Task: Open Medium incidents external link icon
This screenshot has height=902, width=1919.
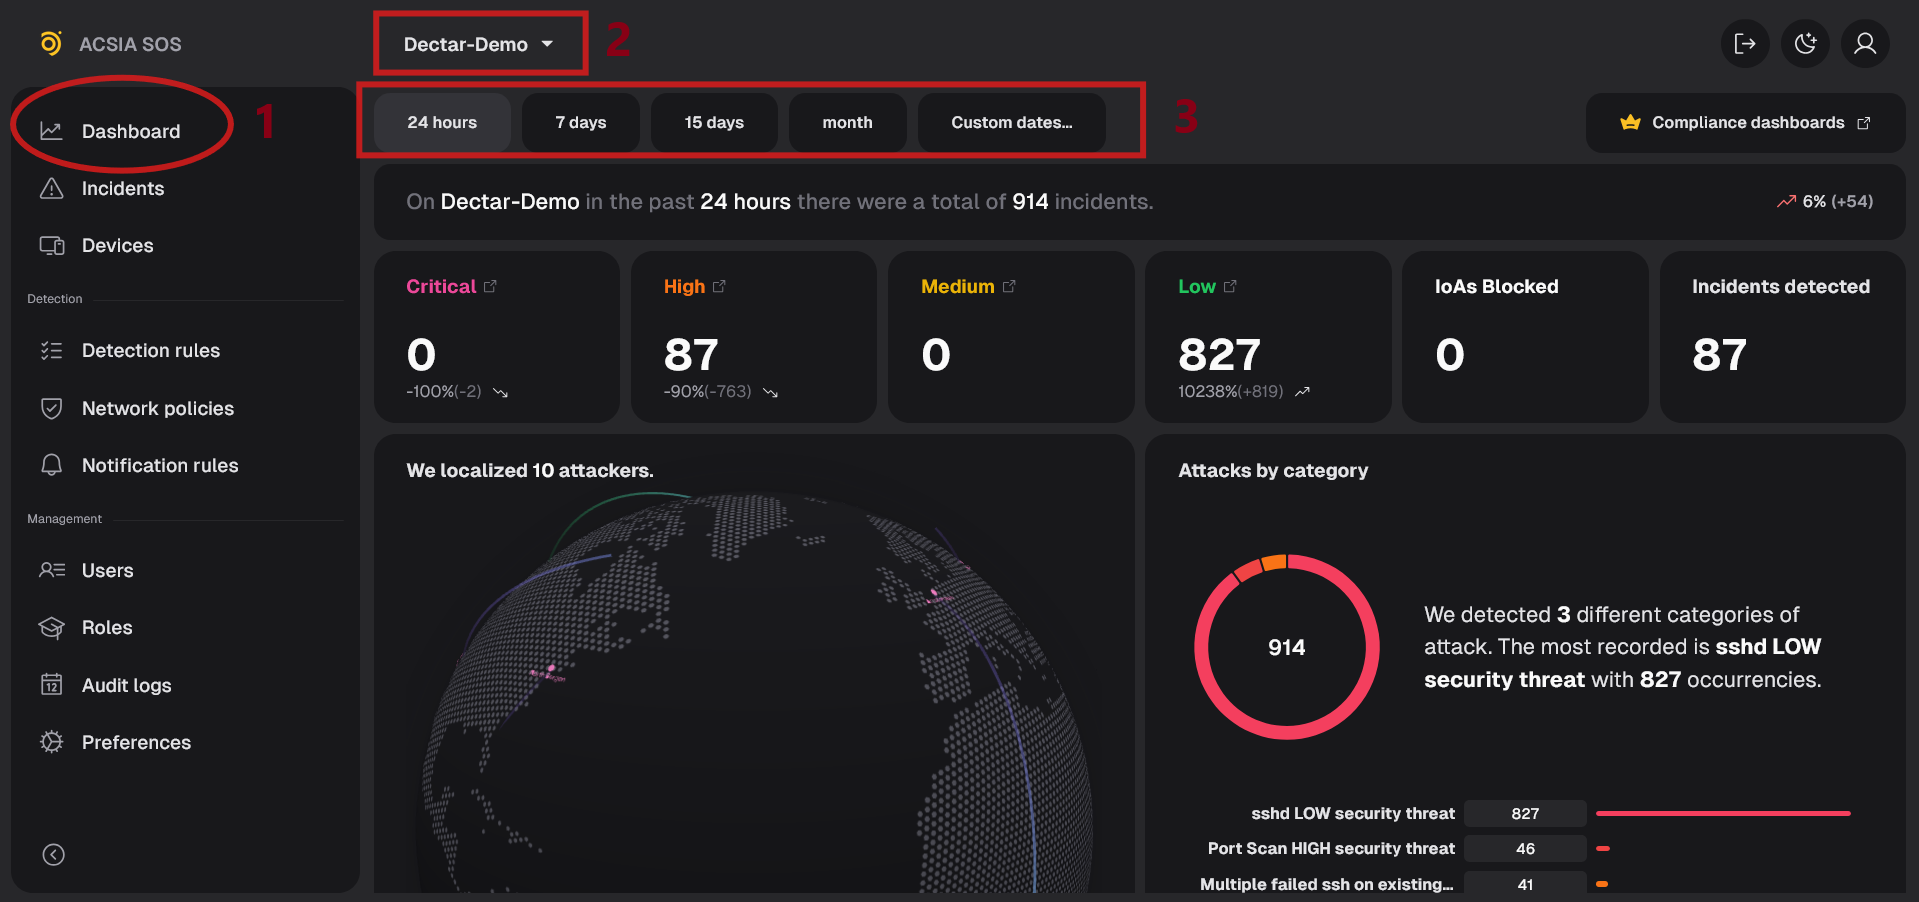Action: click(1009, 286)
